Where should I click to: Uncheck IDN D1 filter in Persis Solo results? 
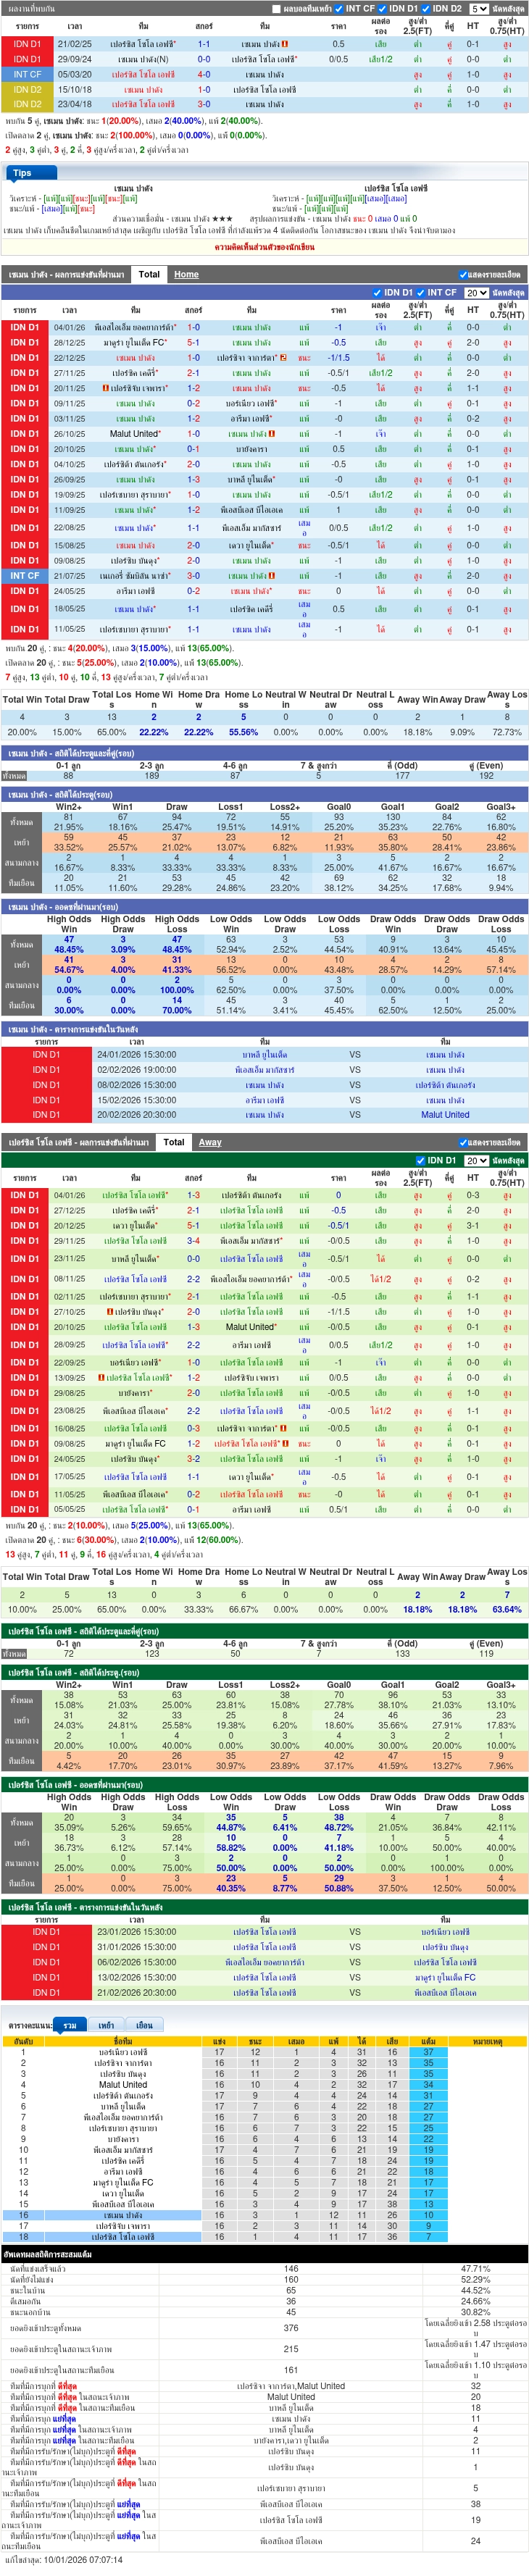[421, 1161]
